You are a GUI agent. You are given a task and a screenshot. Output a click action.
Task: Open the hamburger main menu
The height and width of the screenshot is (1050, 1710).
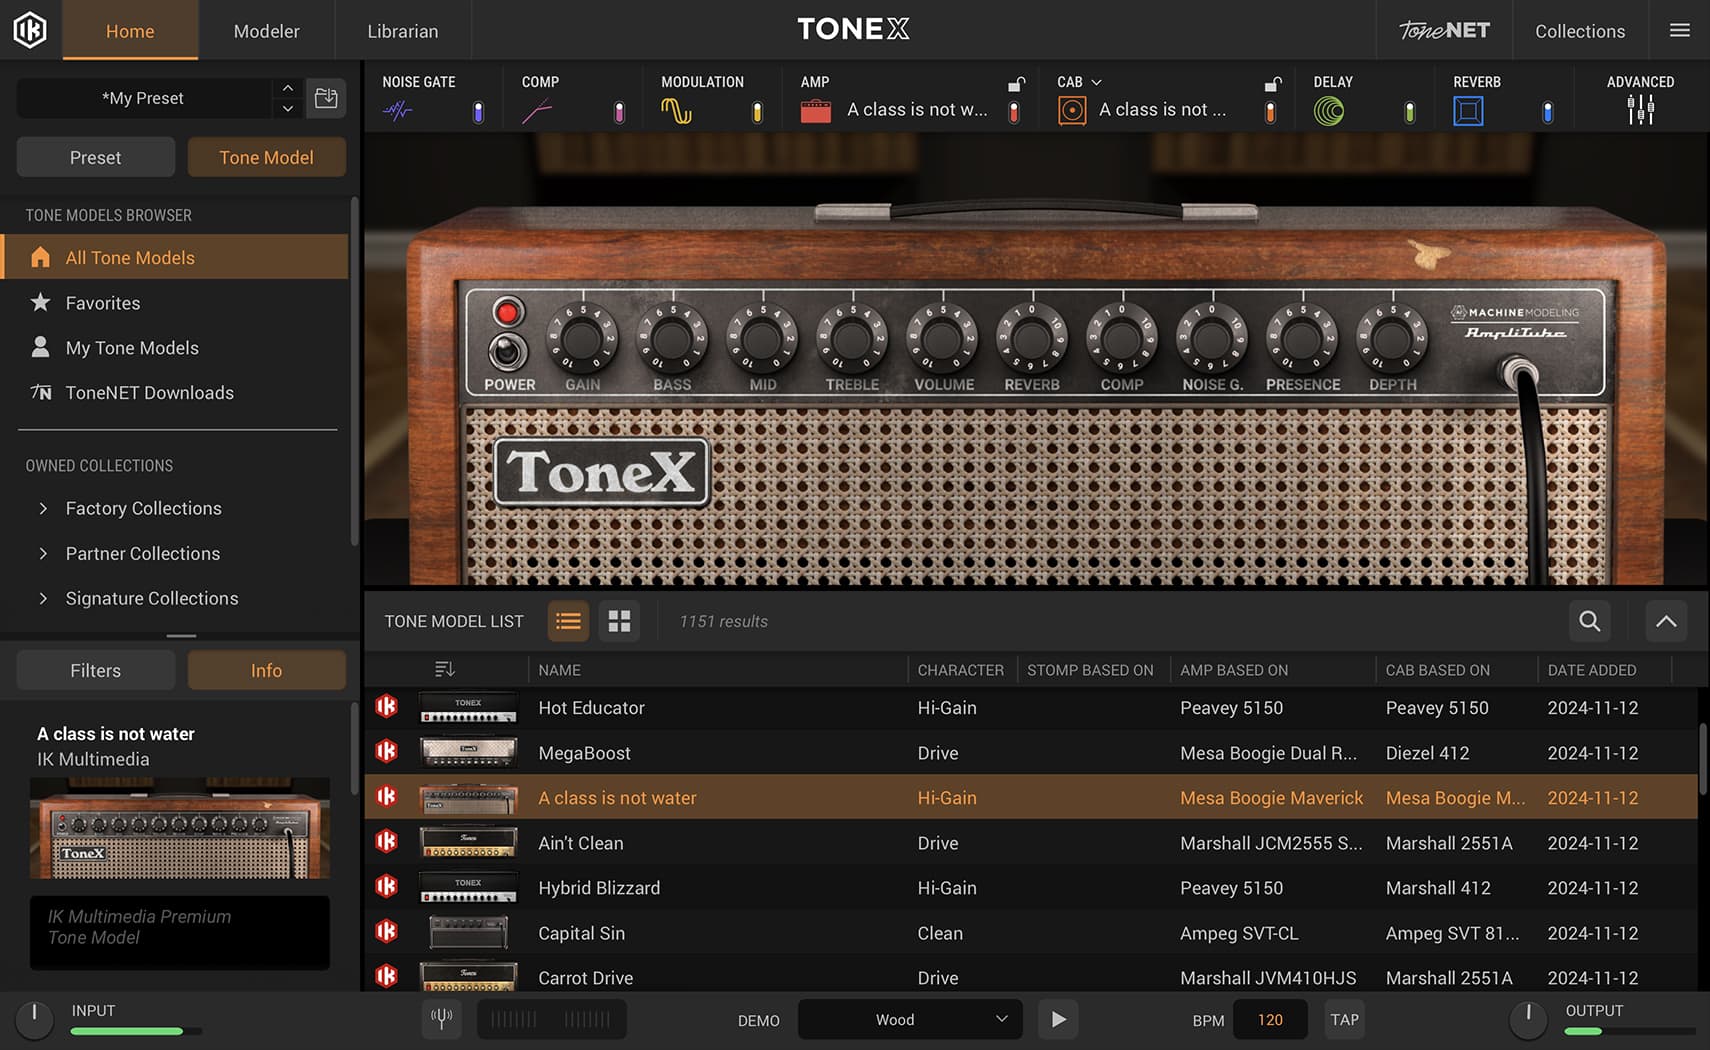(1680, 30)
